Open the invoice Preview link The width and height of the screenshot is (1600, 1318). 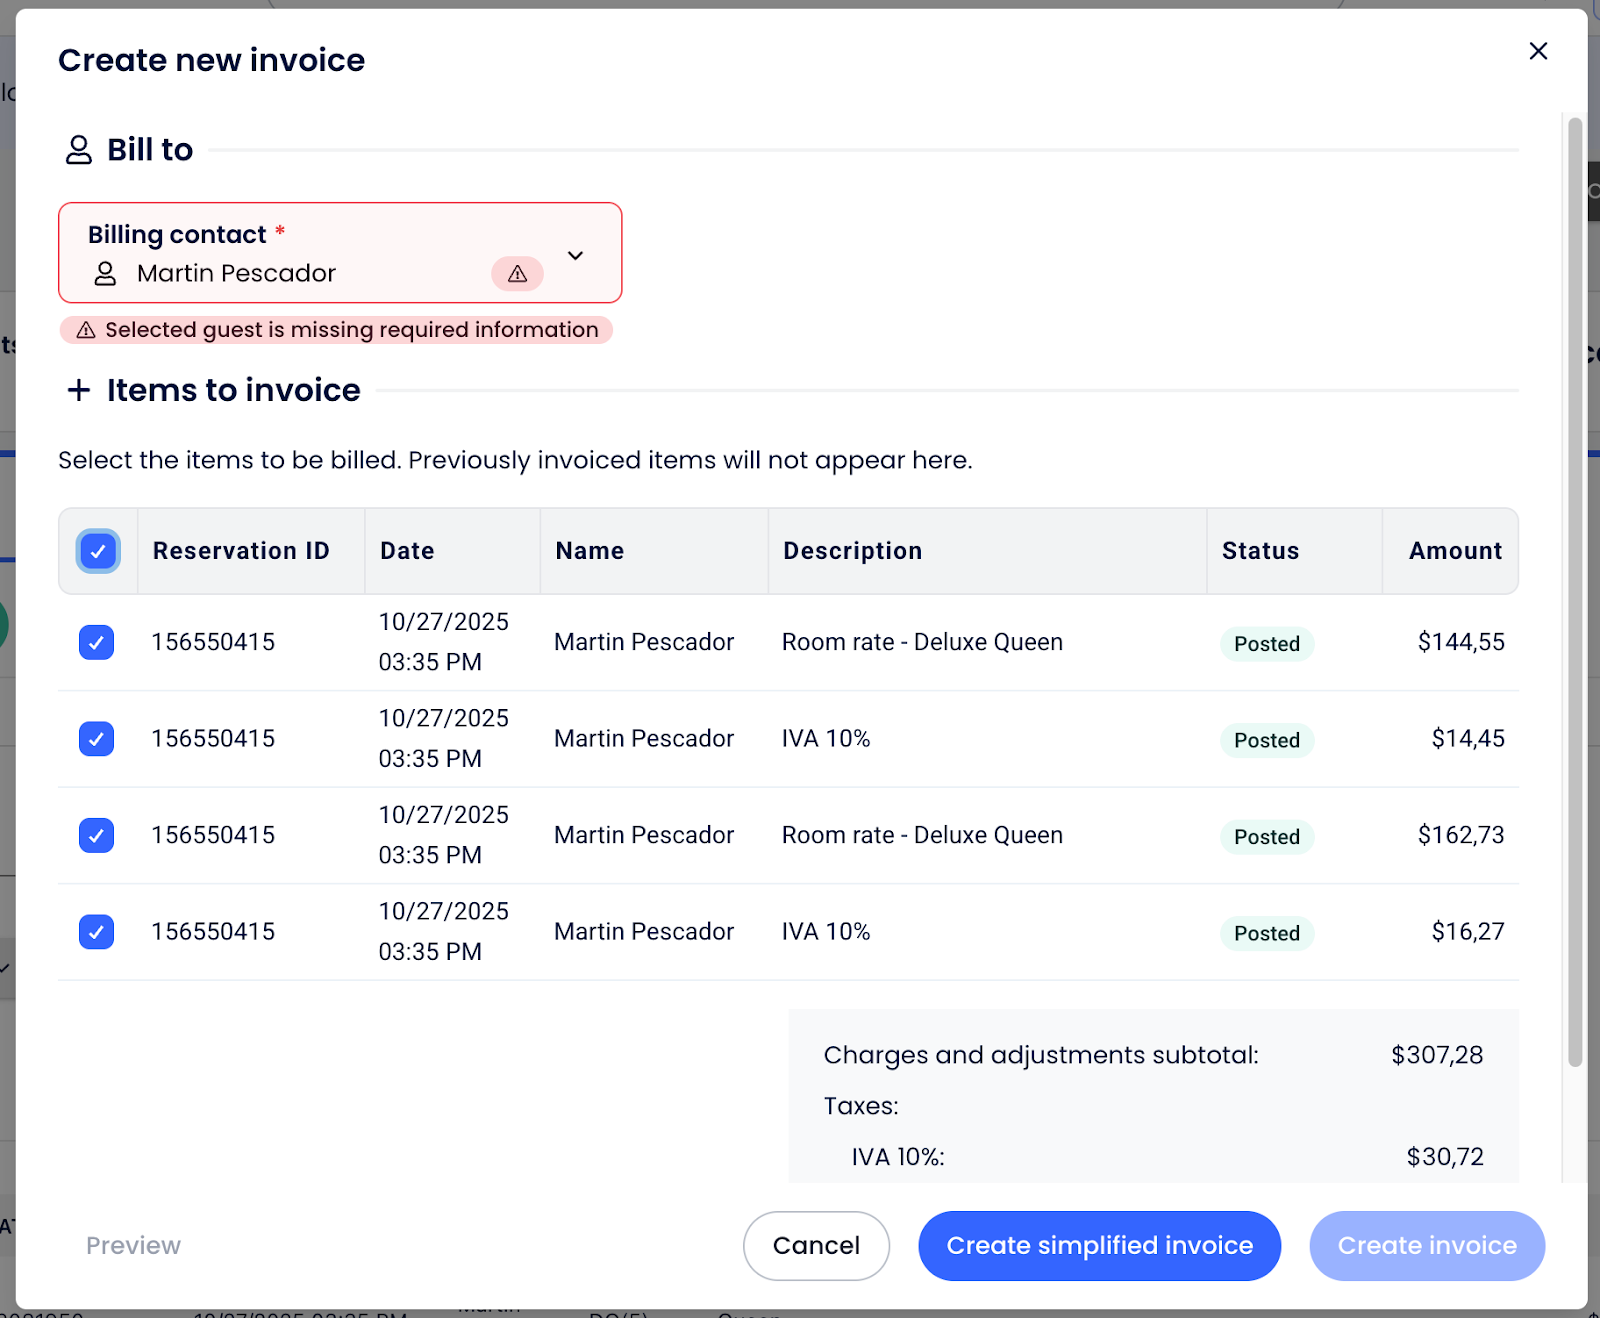133,1245
